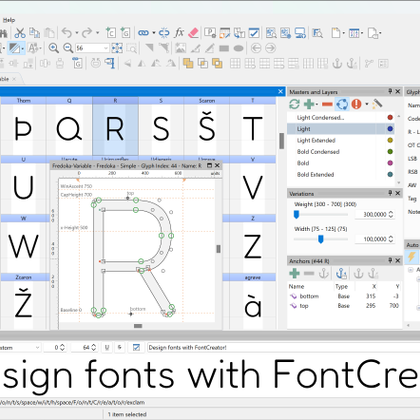
Task: Click the yellow union contours icon
Action: (x=188, y=63)
